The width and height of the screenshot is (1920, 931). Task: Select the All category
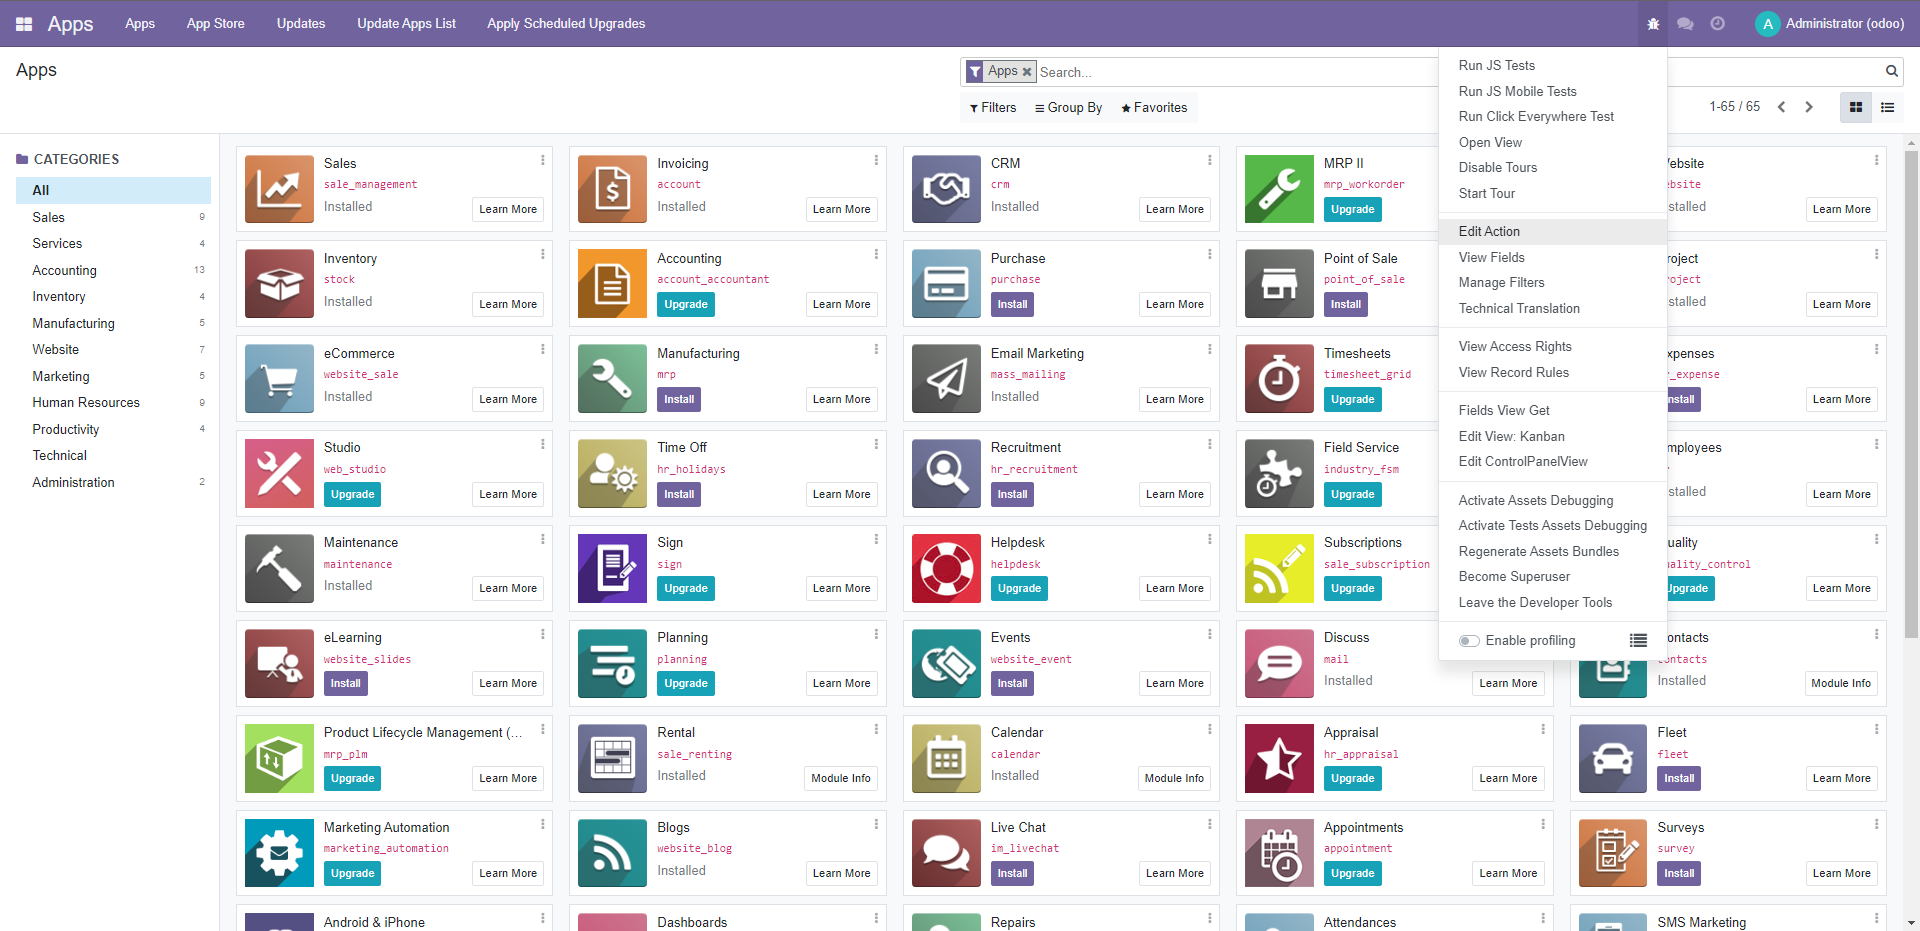click(113, 190)
